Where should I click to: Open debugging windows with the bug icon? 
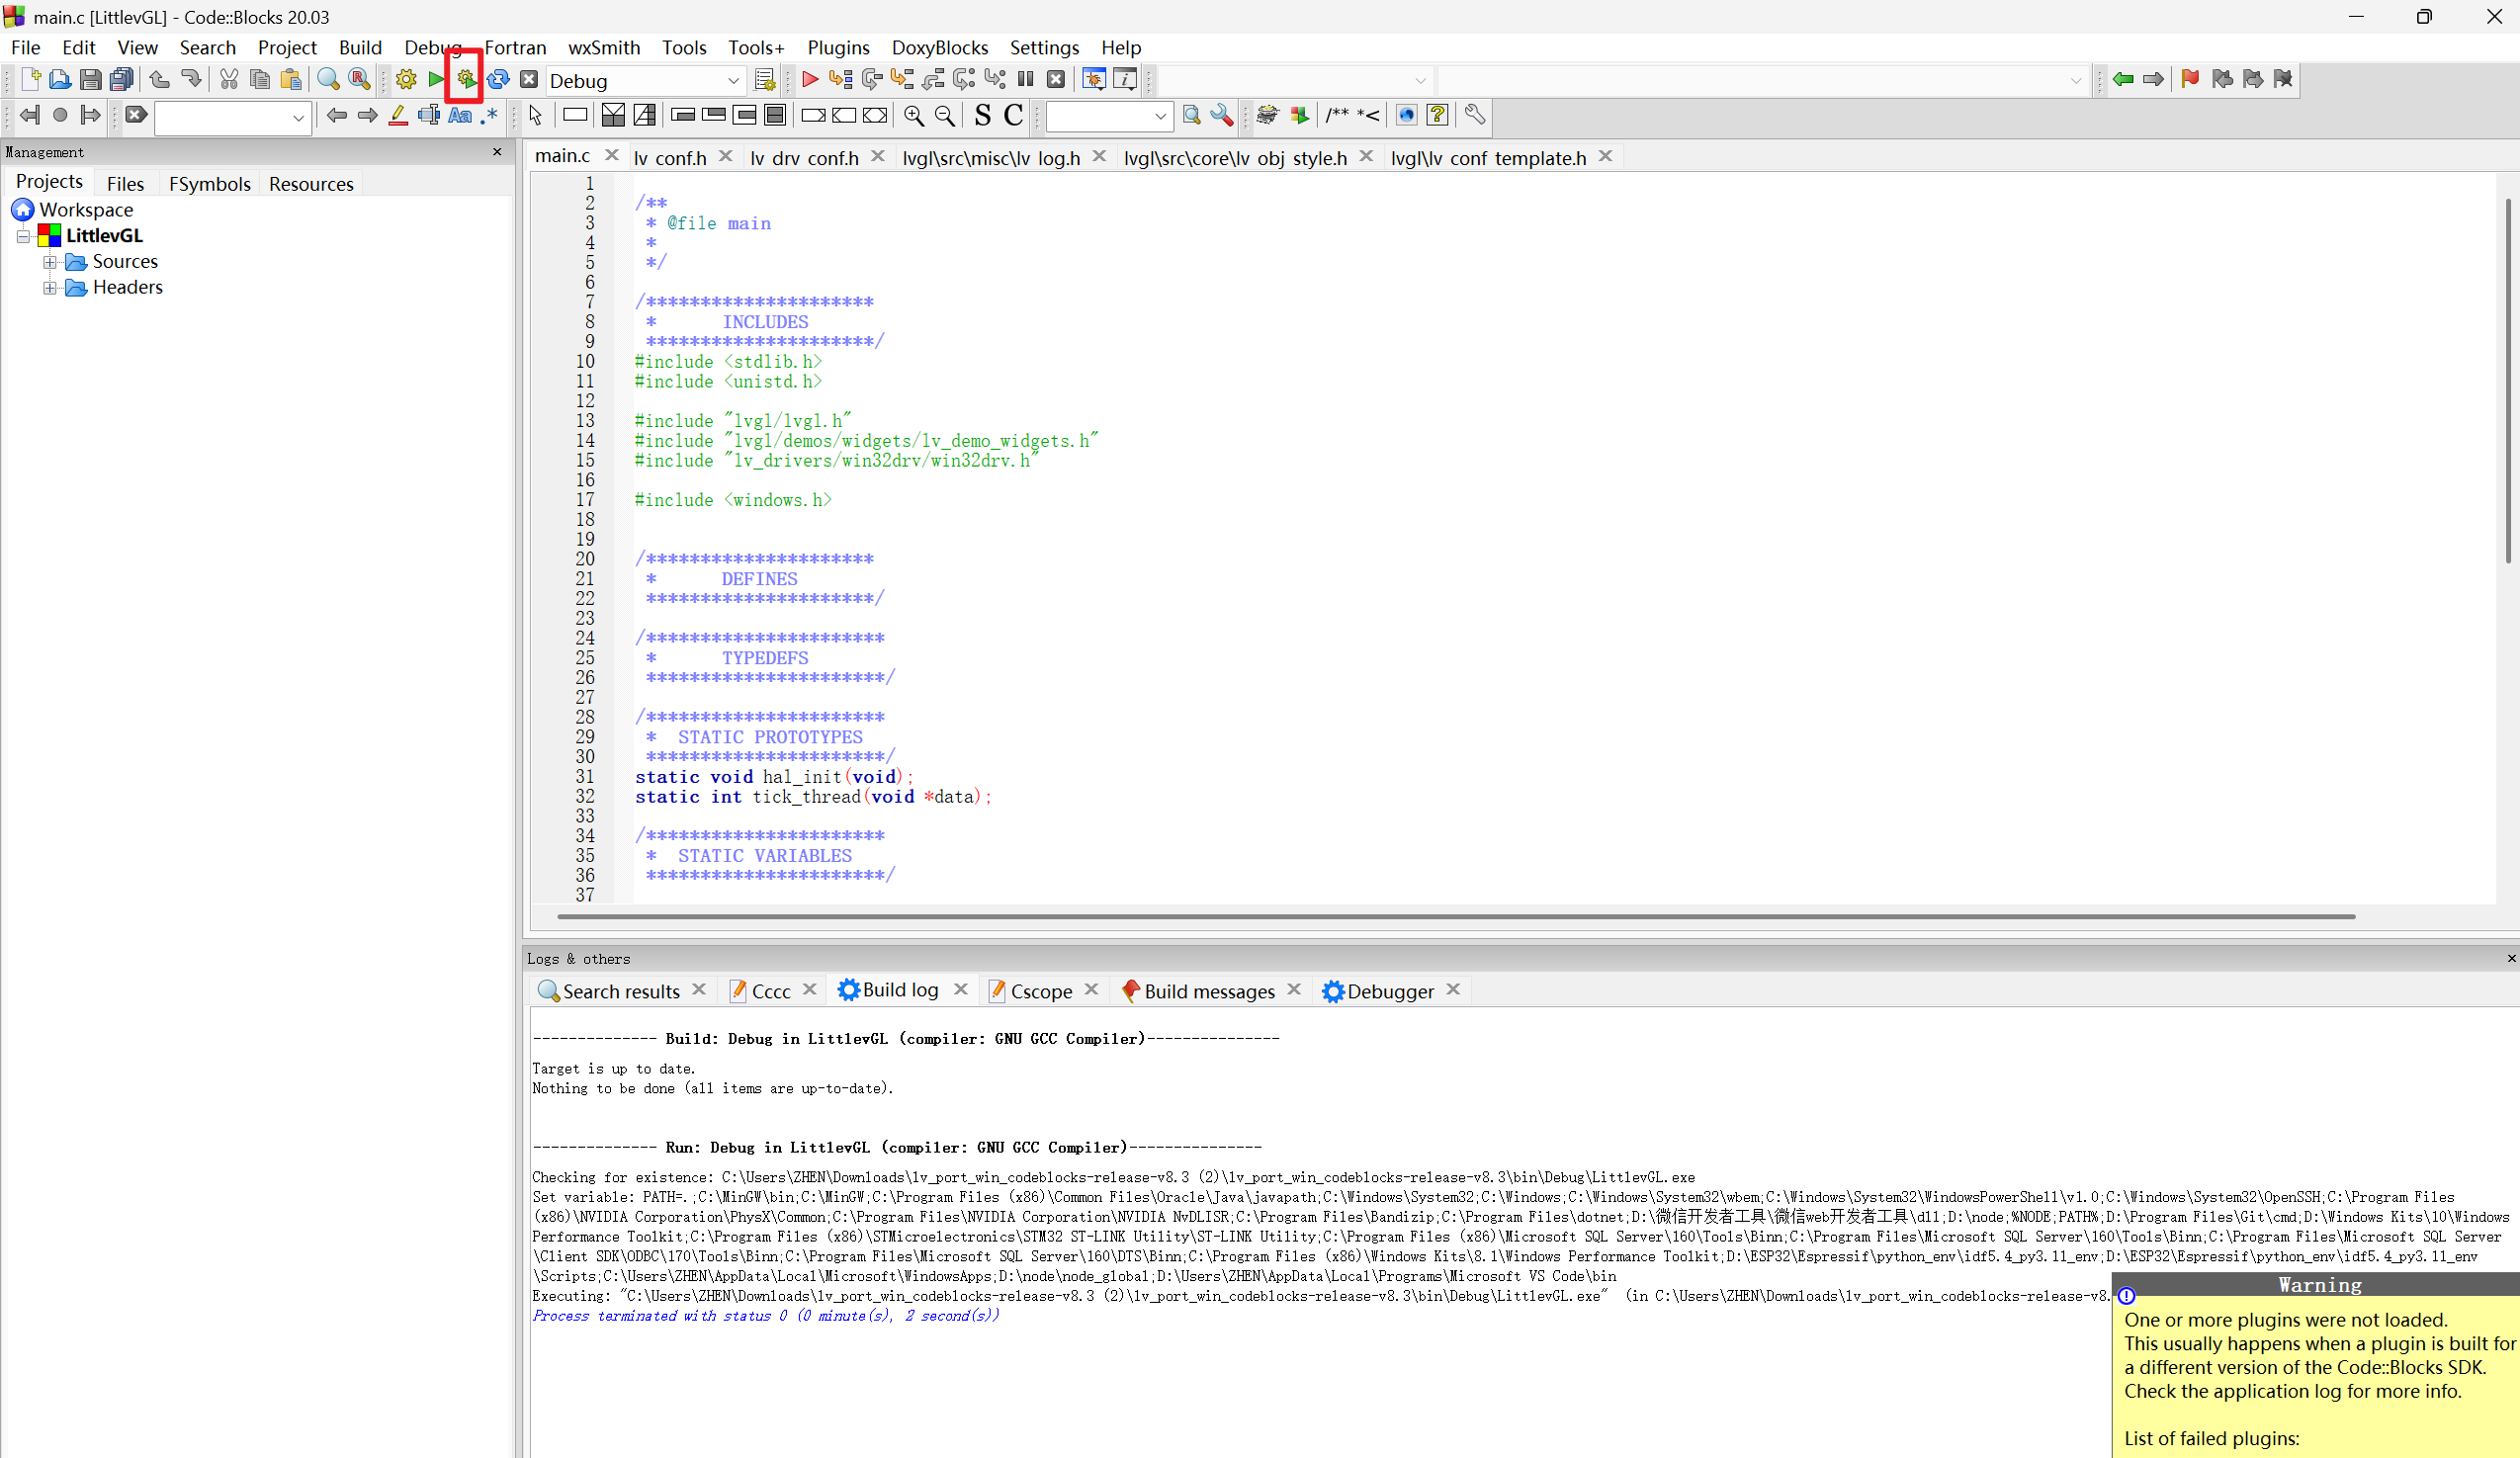click(1094, 80)
